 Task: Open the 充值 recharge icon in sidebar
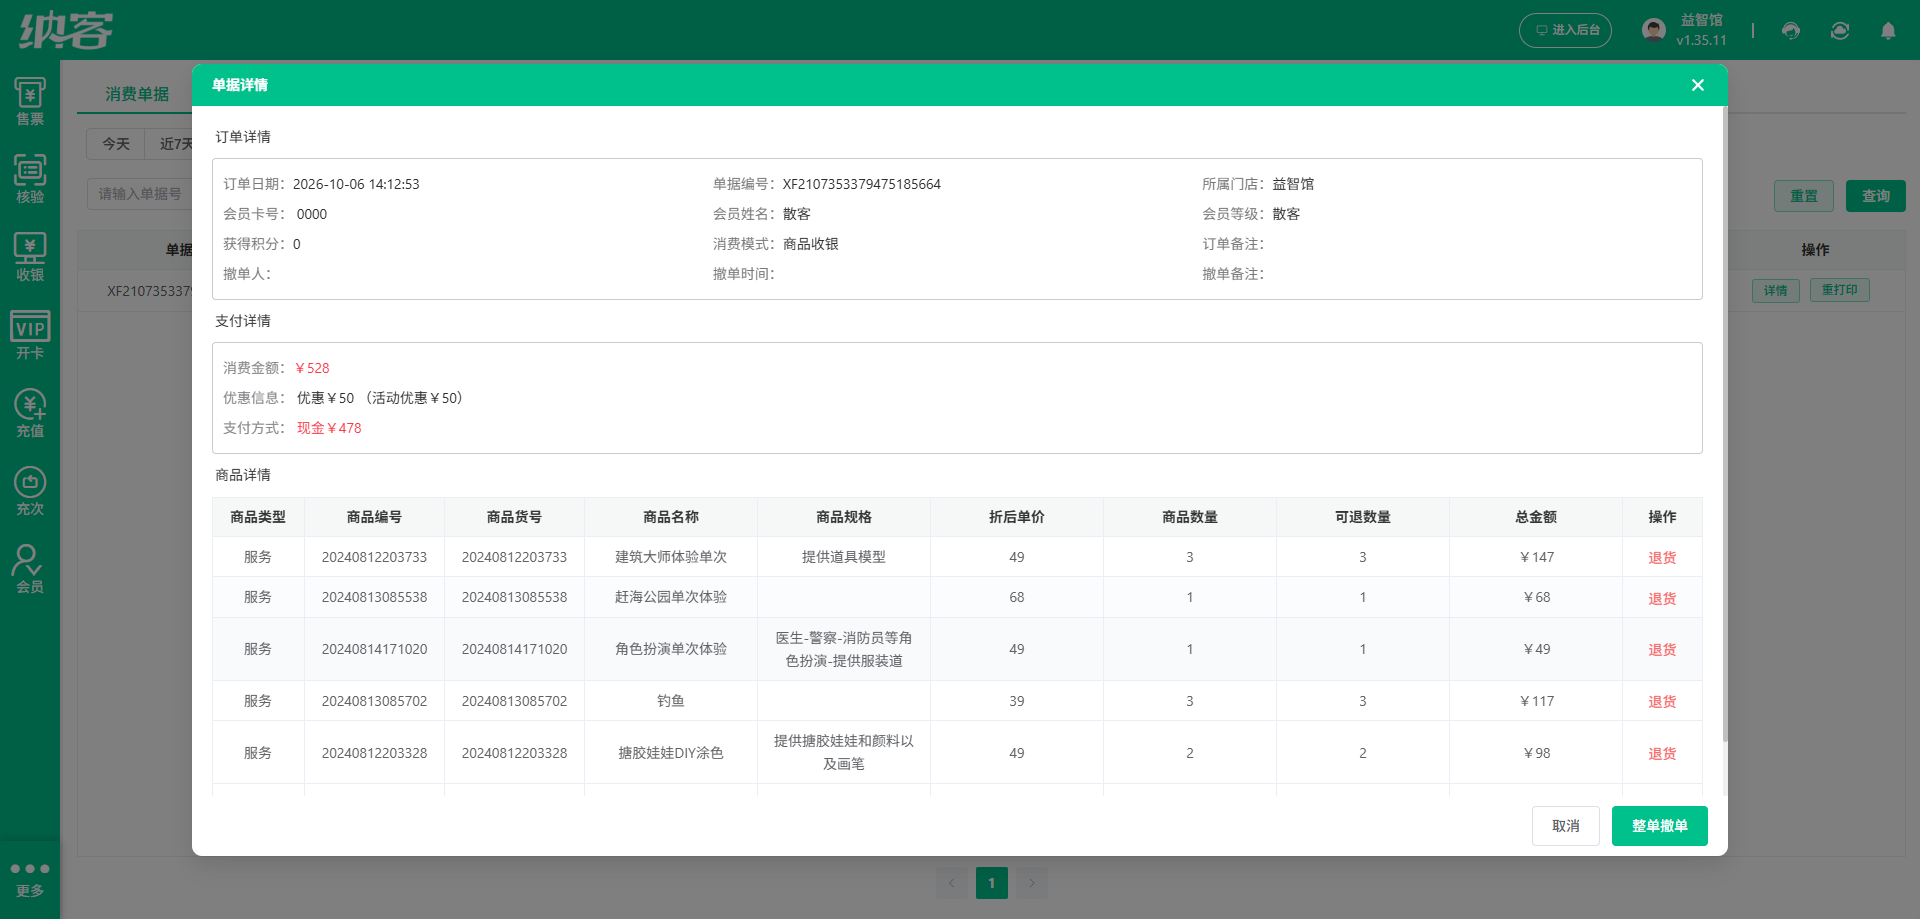(30, 414)
